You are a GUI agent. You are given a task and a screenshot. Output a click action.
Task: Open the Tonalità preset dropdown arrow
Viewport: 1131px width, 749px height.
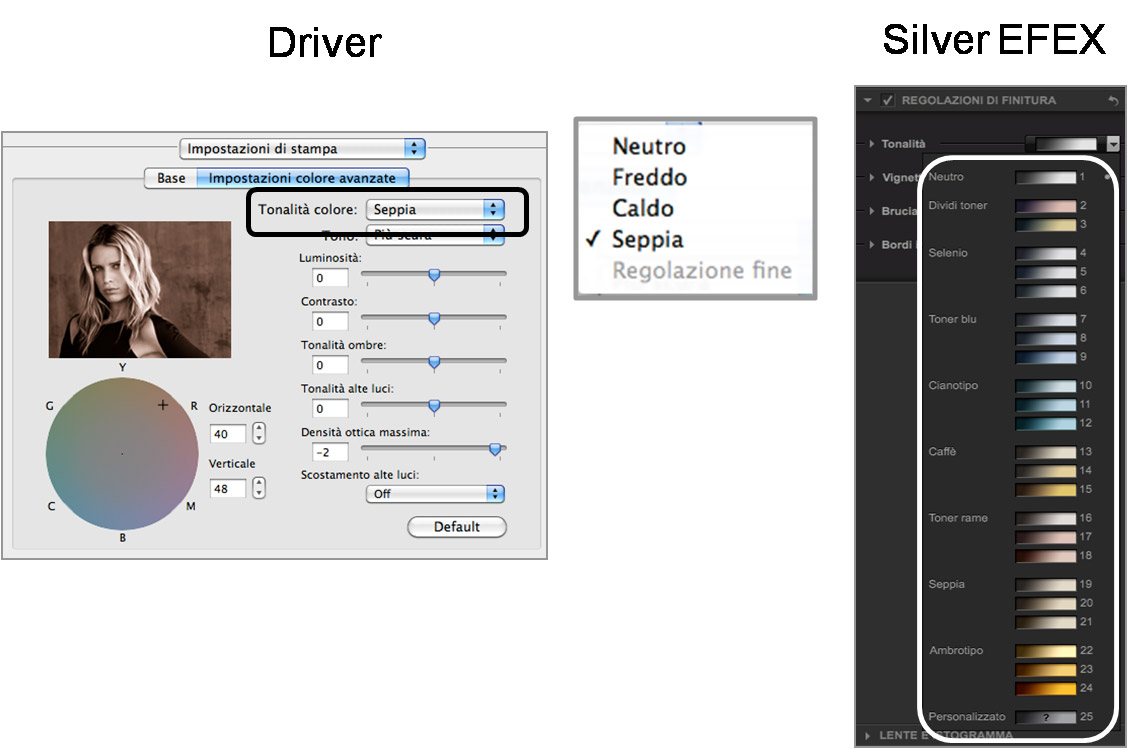tap(1113, 144)
